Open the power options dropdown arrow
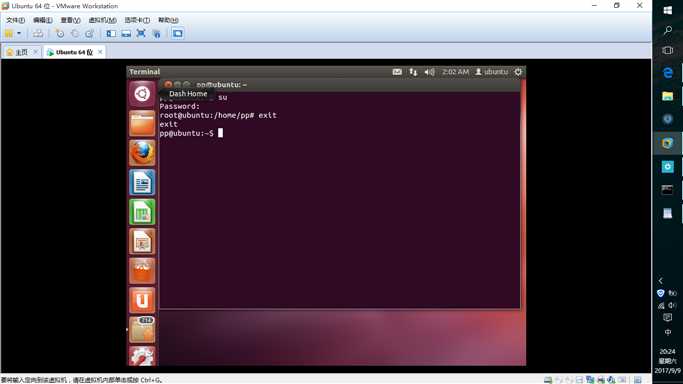683x384 pixels. click(x=19, y=34)
